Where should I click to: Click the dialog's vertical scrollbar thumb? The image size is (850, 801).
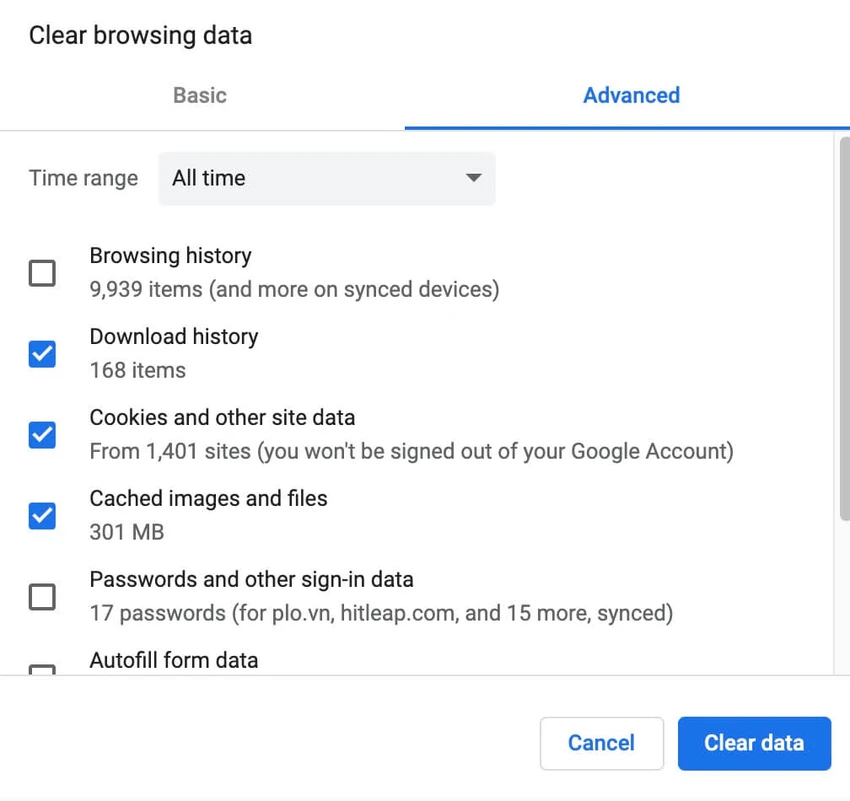(845, 329)
